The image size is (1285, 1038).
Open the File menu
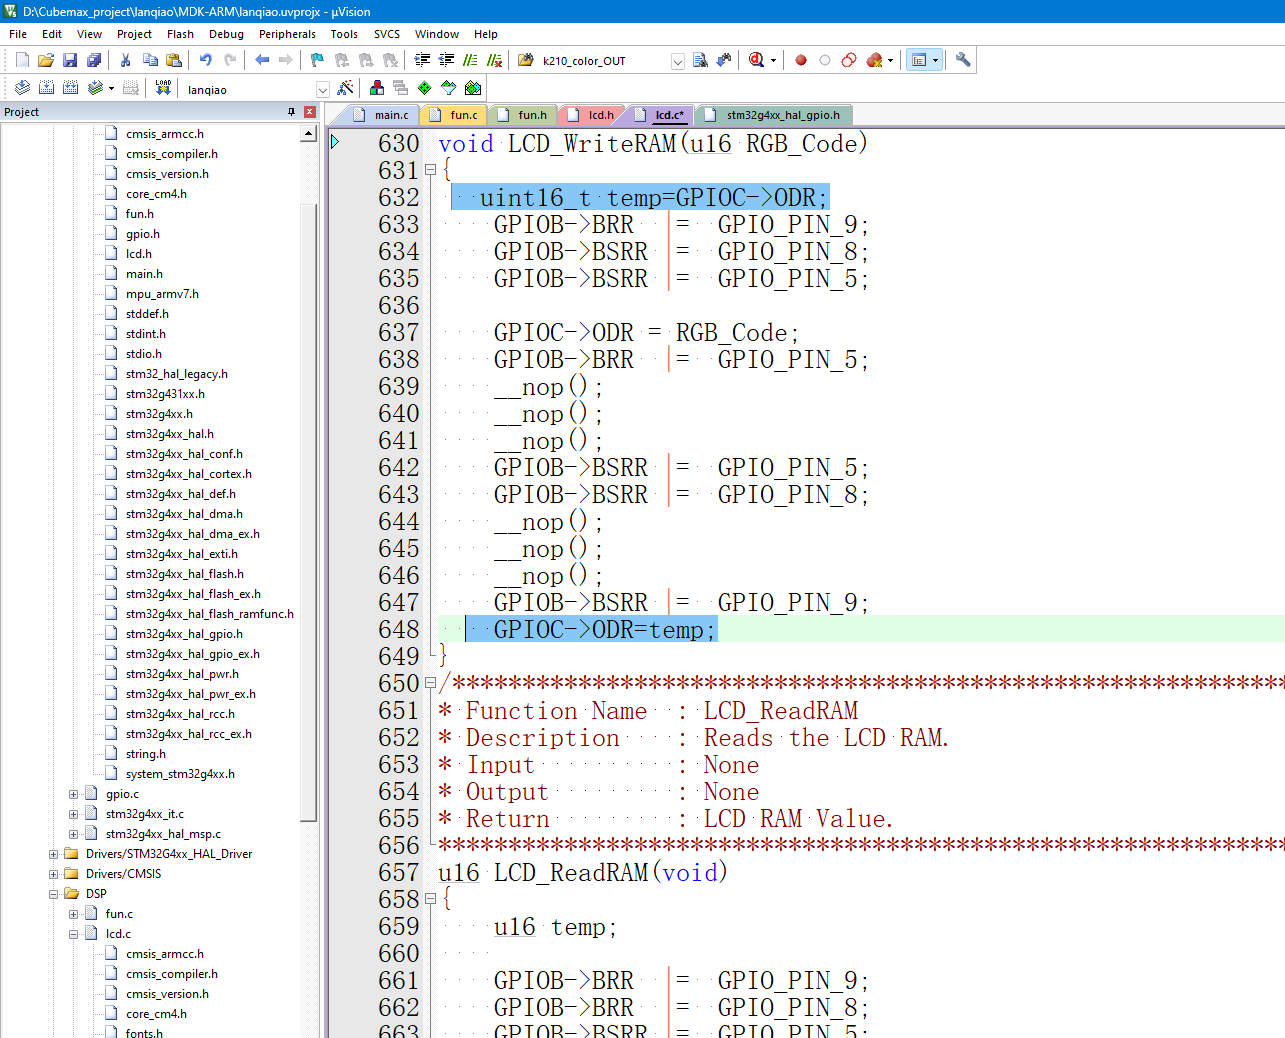18,34
